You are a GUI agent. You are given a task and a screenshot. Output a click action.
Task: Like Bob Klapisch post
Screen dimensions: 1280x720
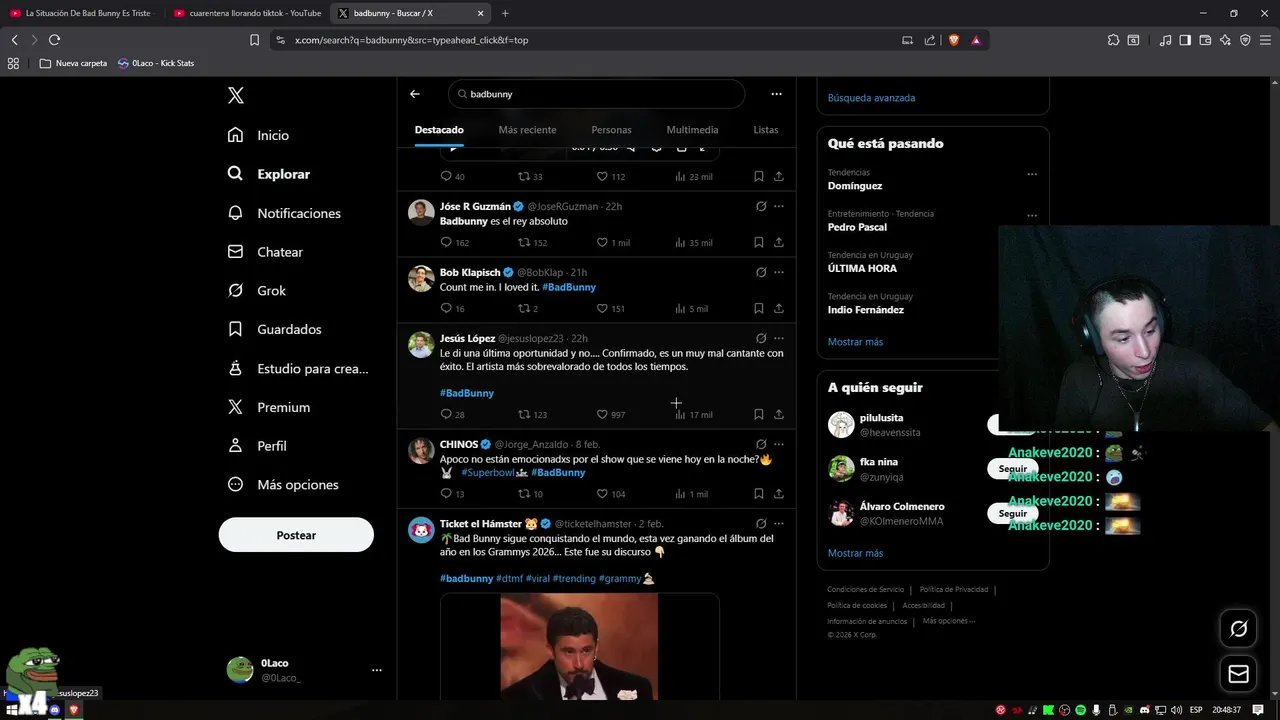(602, 308)
